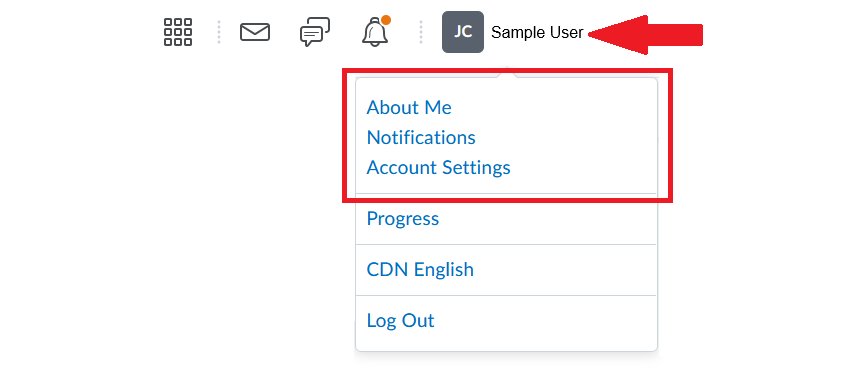Open message alerts envelope icon
This screenshot has height=368, width=854.
(255, 32)
